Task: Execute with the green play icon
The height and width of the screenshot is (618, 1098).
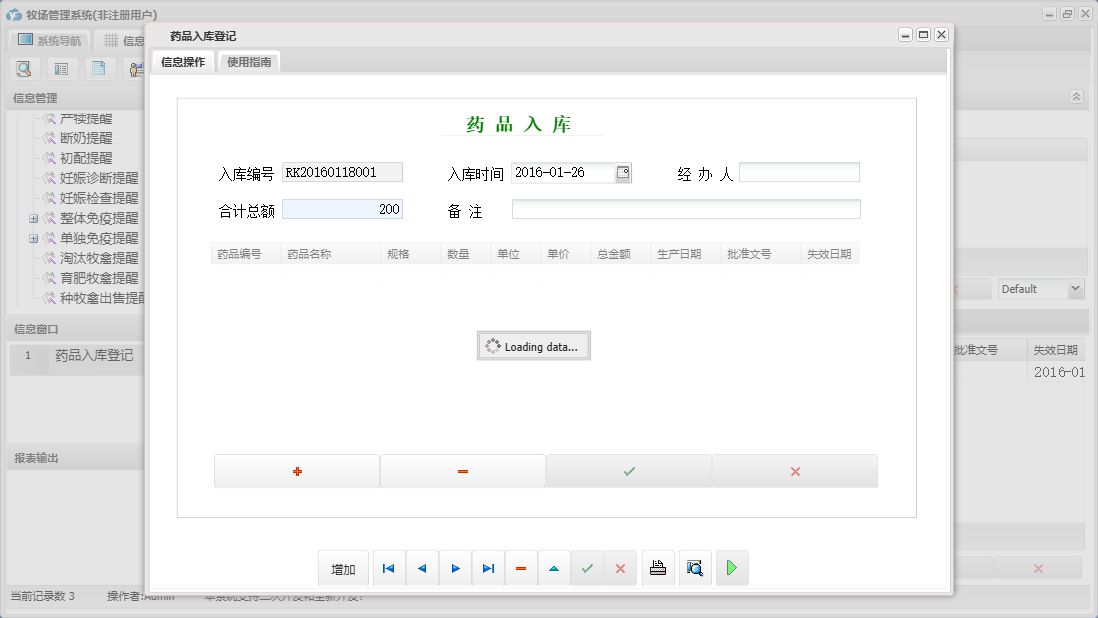Action: pos(731,568)
